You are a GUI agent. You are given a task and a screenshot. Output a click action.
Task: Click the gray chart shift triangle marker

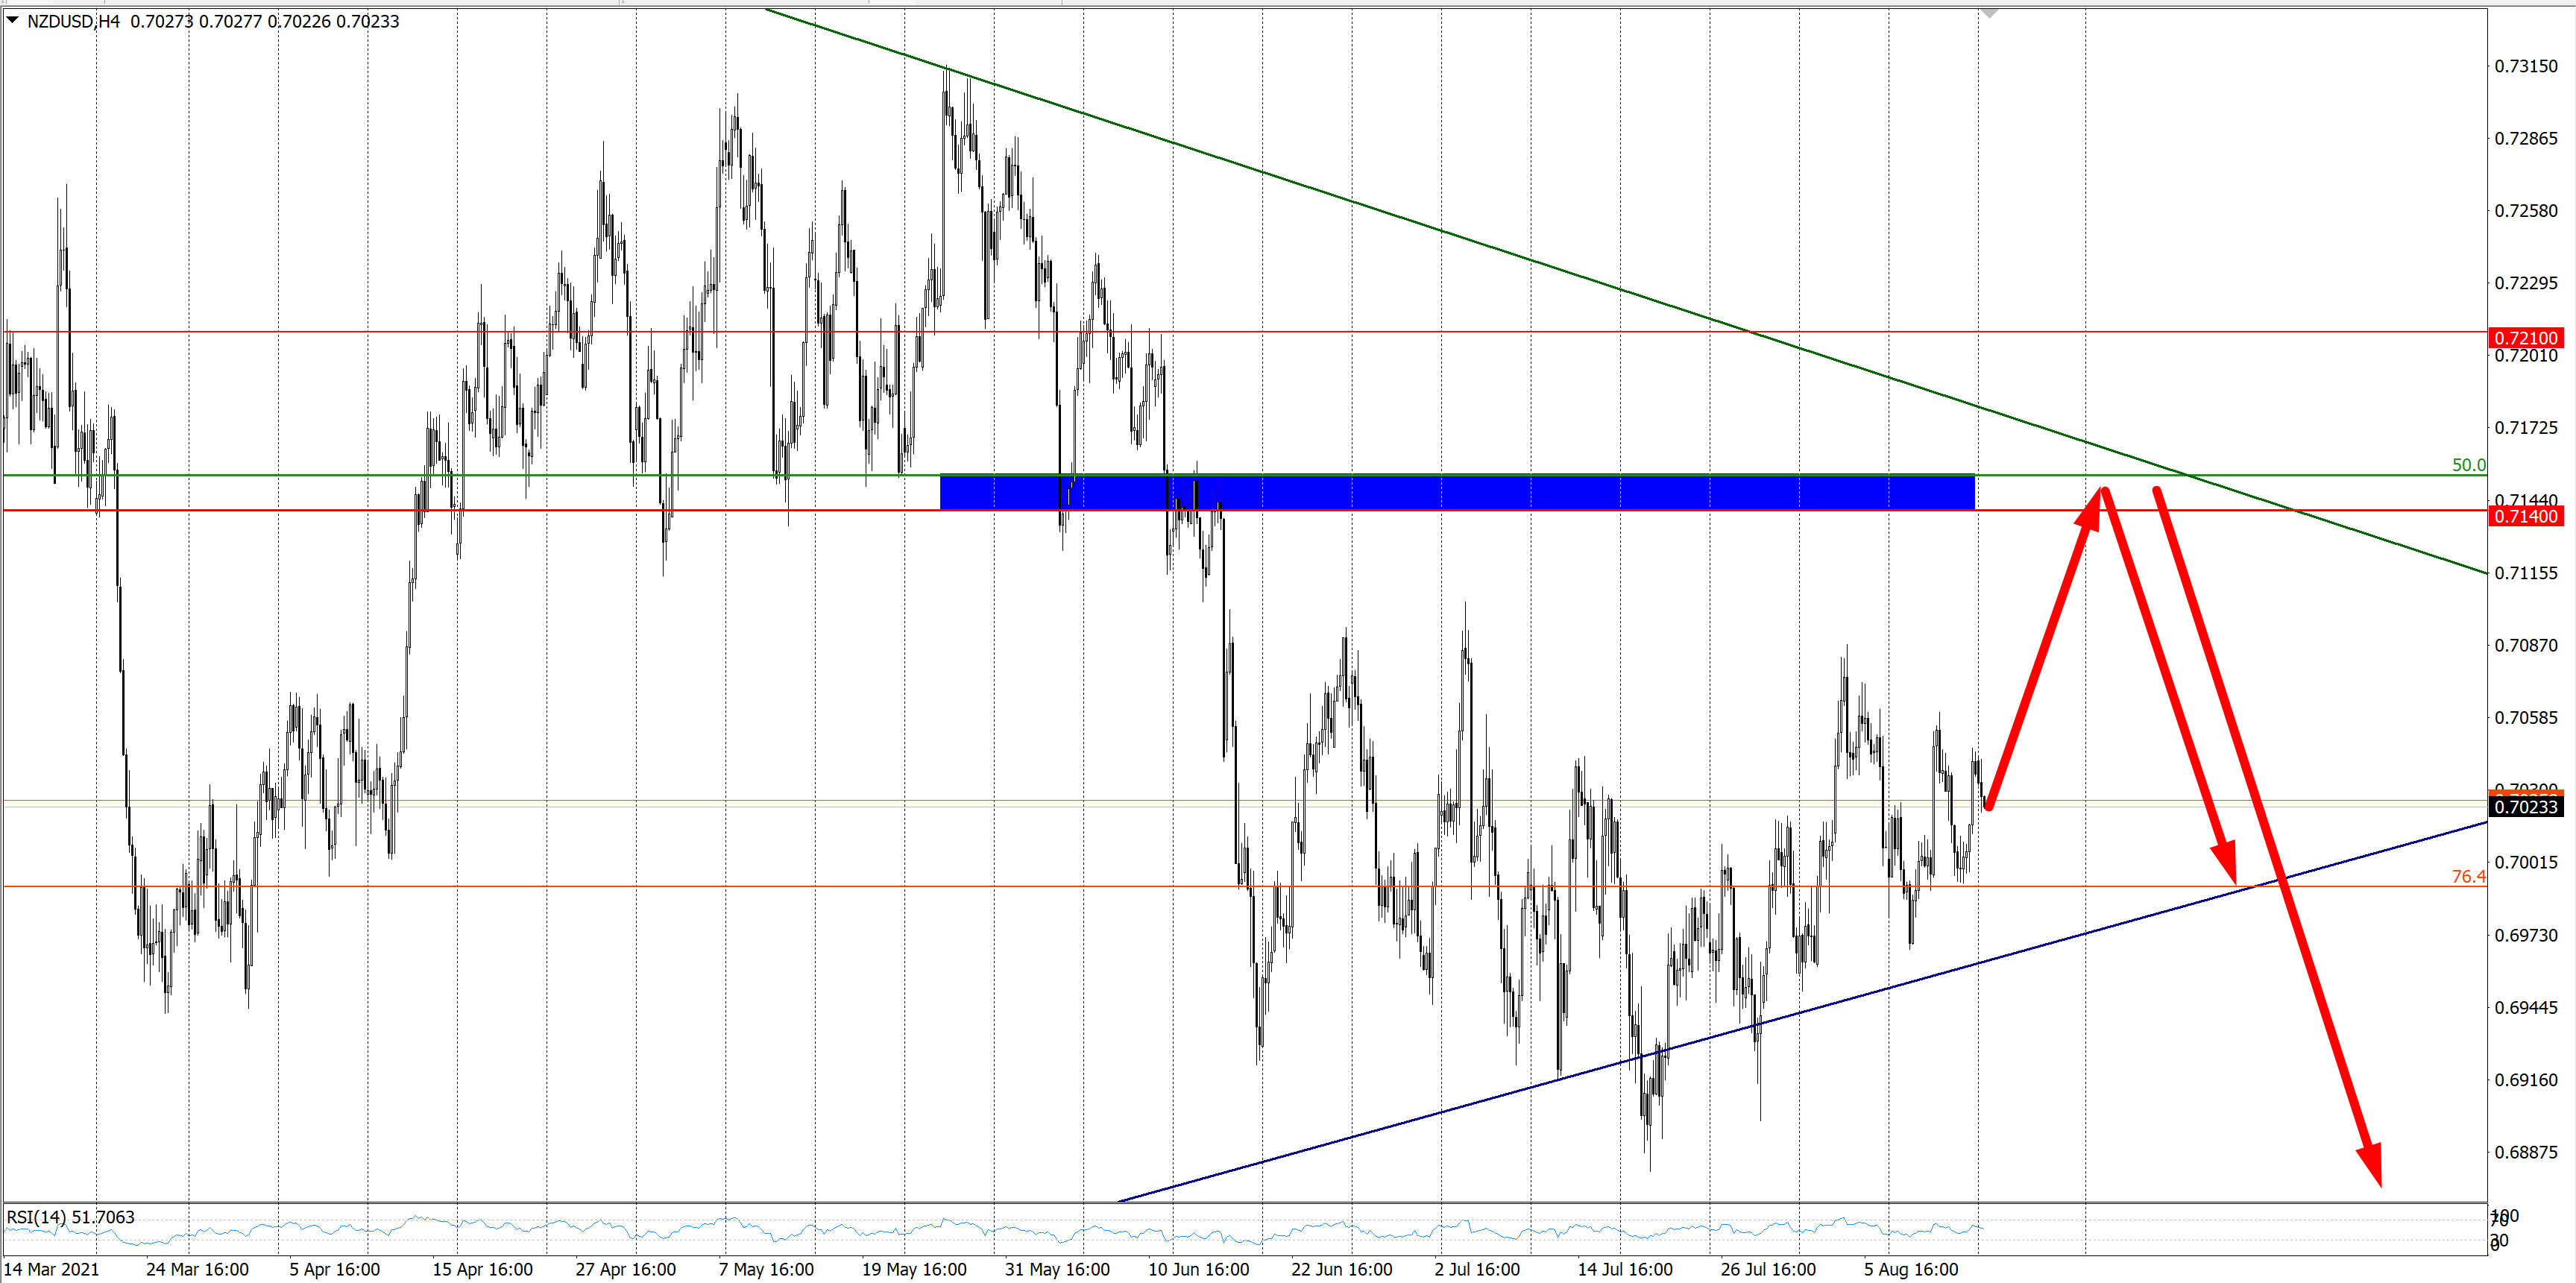point(1990,13)
